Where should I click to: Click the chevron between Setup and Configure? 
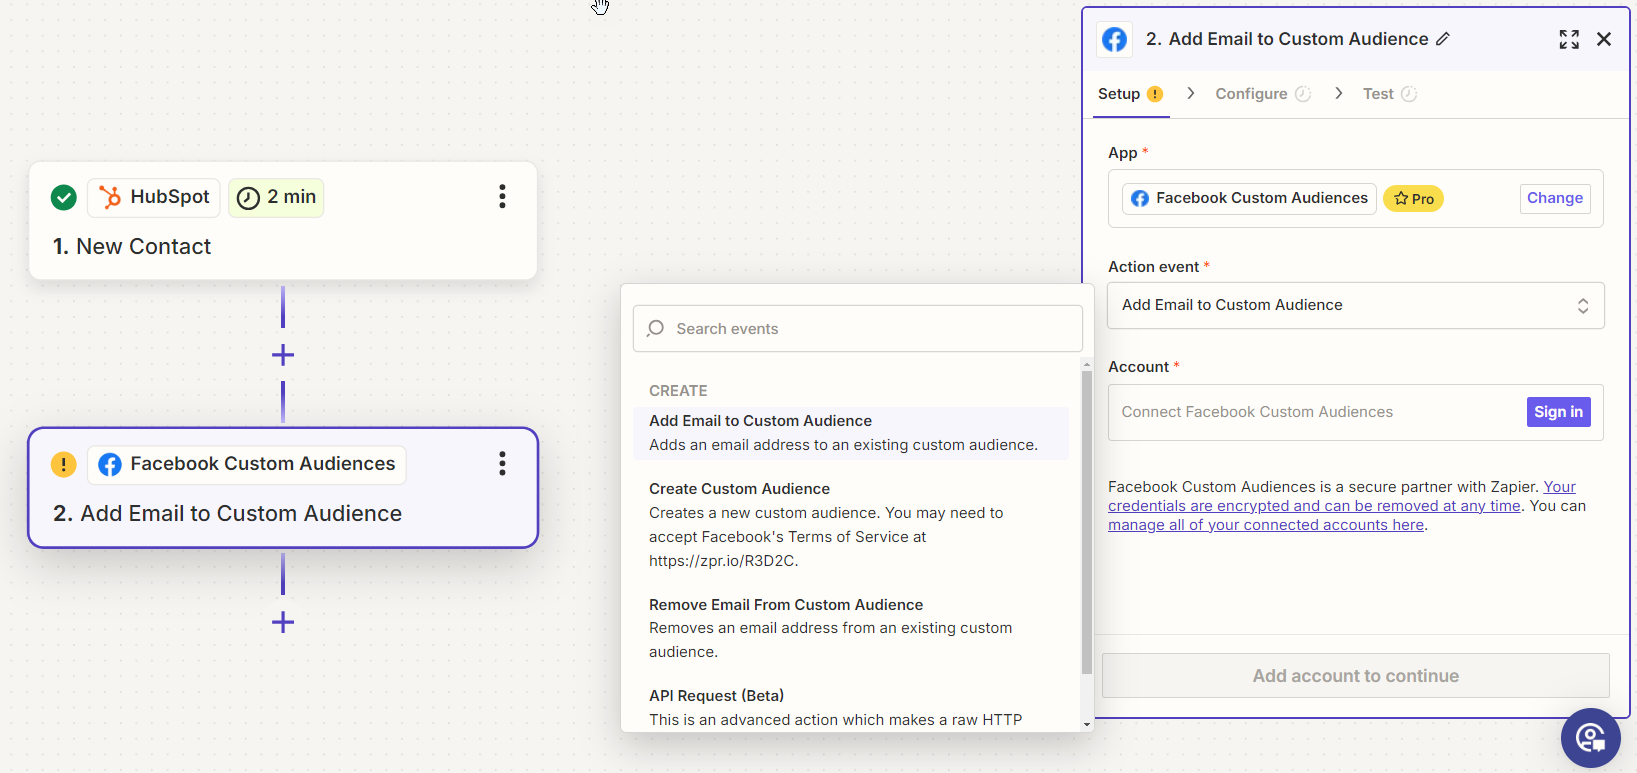click(x=1190, y=93)
